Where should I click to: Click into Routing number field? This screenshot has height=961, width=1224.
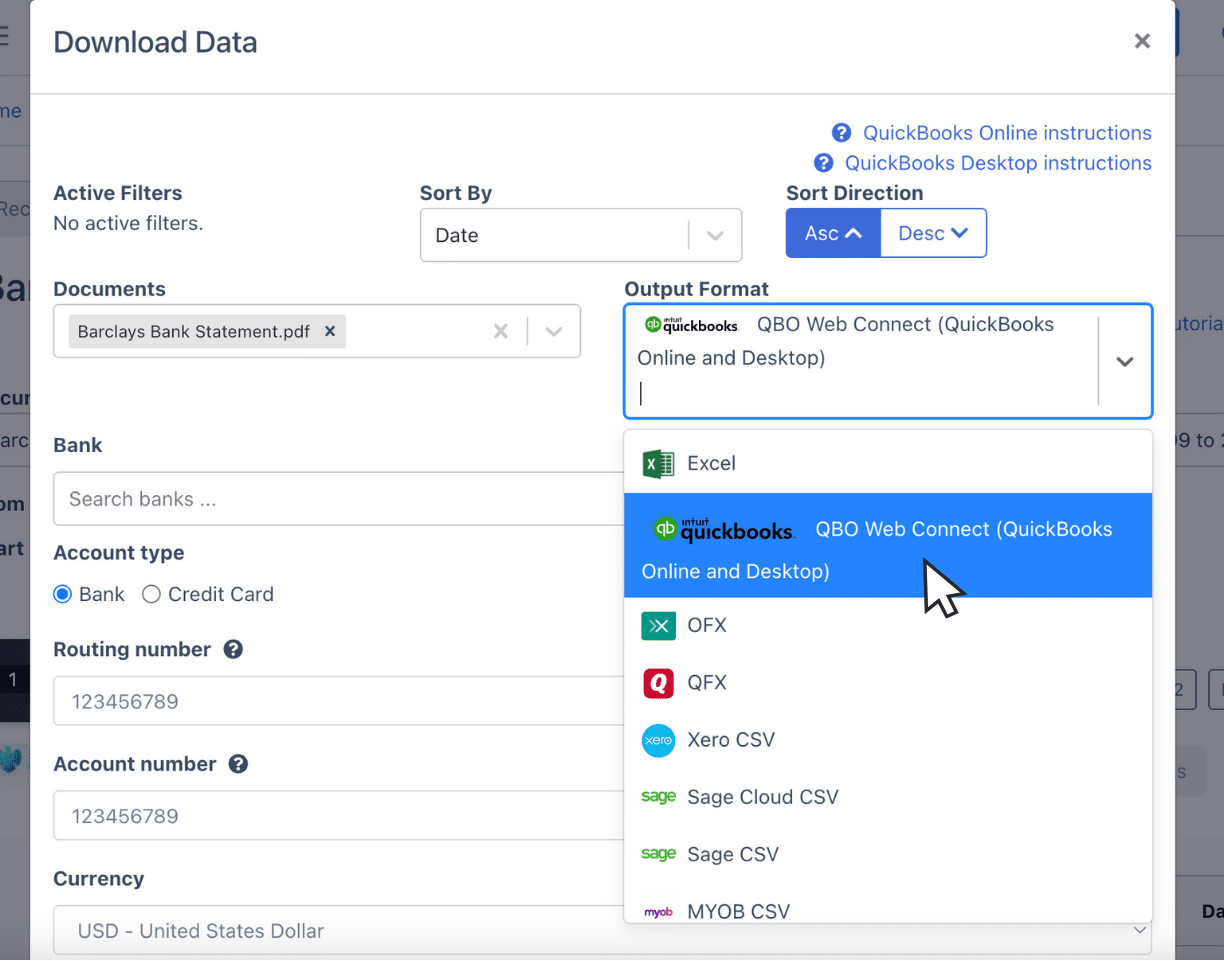tap(339, 701)
